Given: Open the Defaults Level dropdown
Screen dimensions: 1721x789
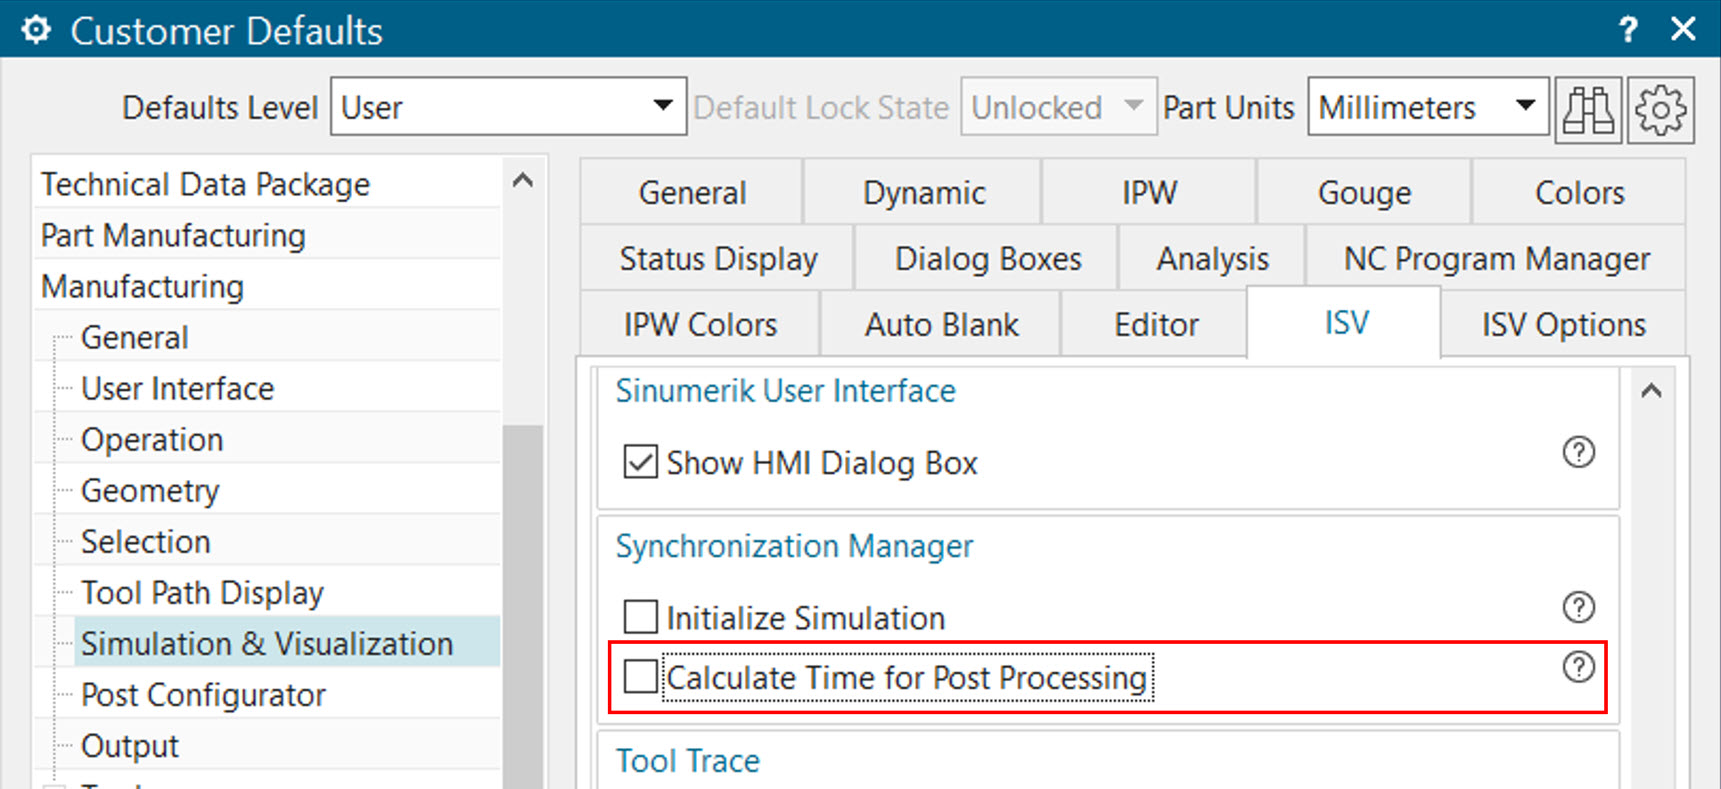Looking at the screenshot, I should [x=662, y=106].
